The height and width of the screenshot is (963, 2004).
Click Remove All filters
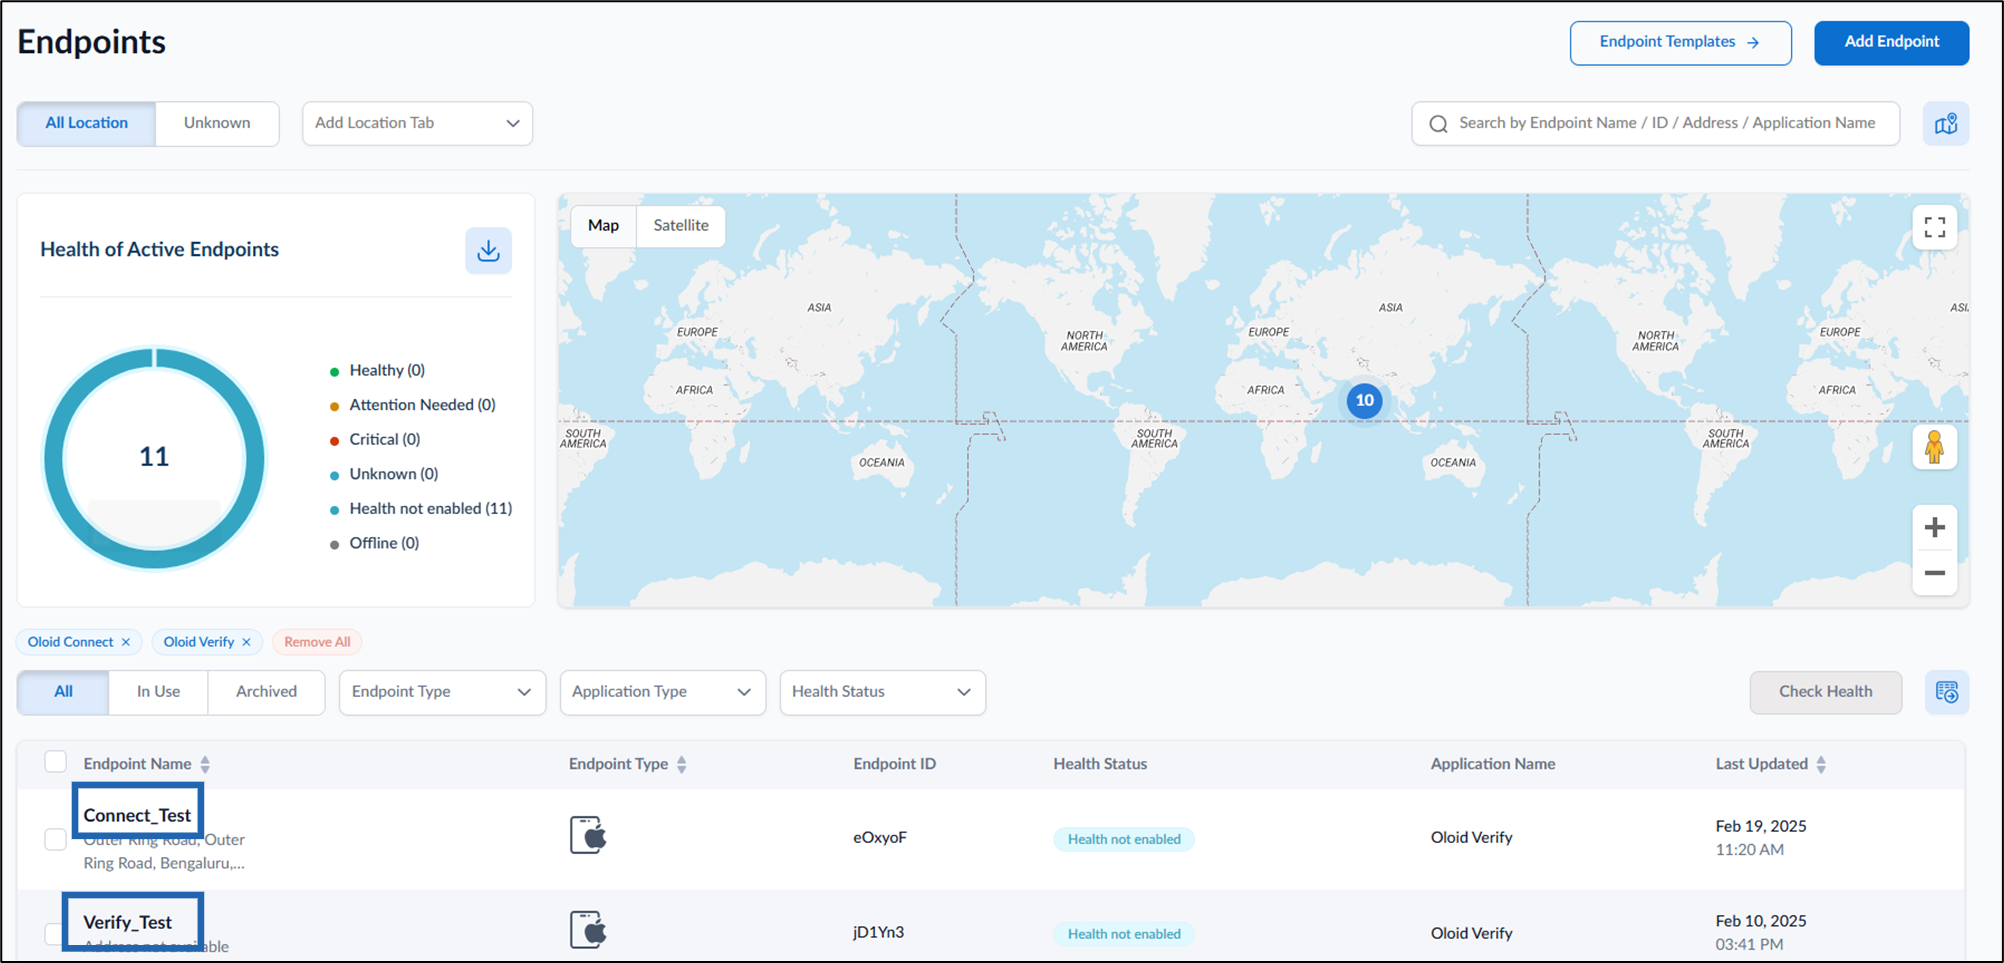pyautogui.click(x=317, y=642)
